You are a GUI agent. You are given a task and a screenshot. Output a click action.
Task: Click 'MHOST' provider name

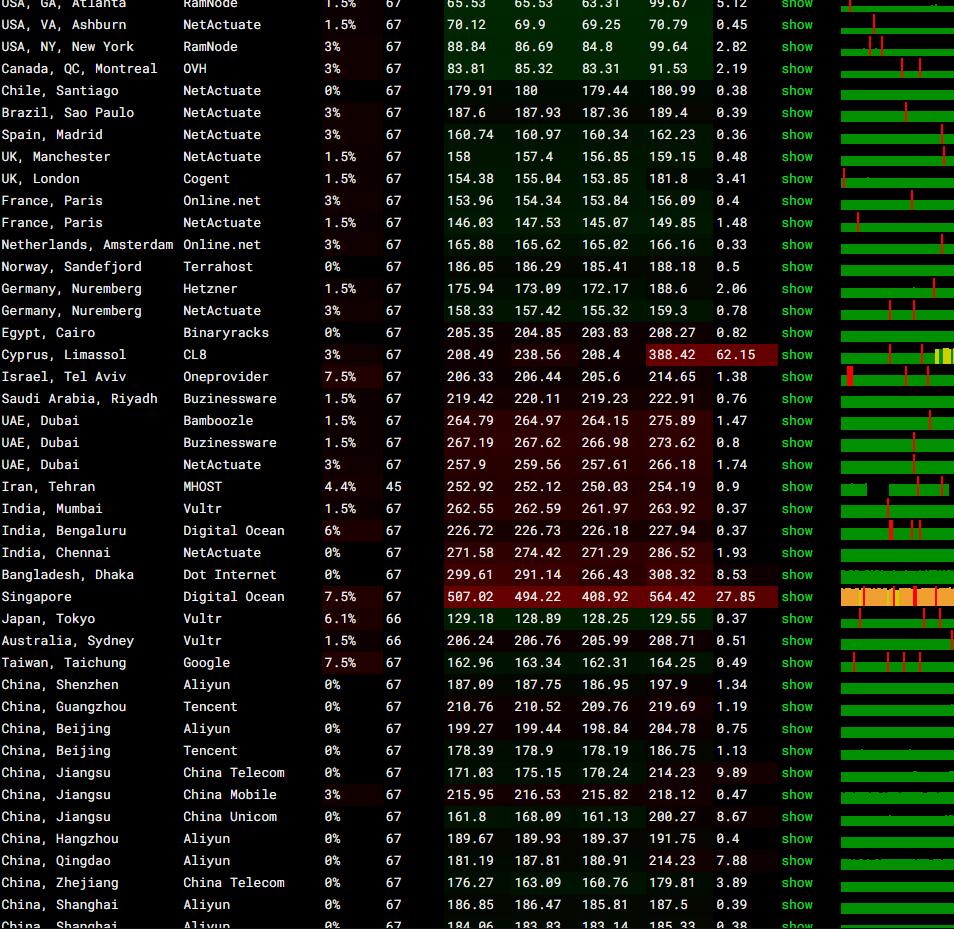click(203, 486)
